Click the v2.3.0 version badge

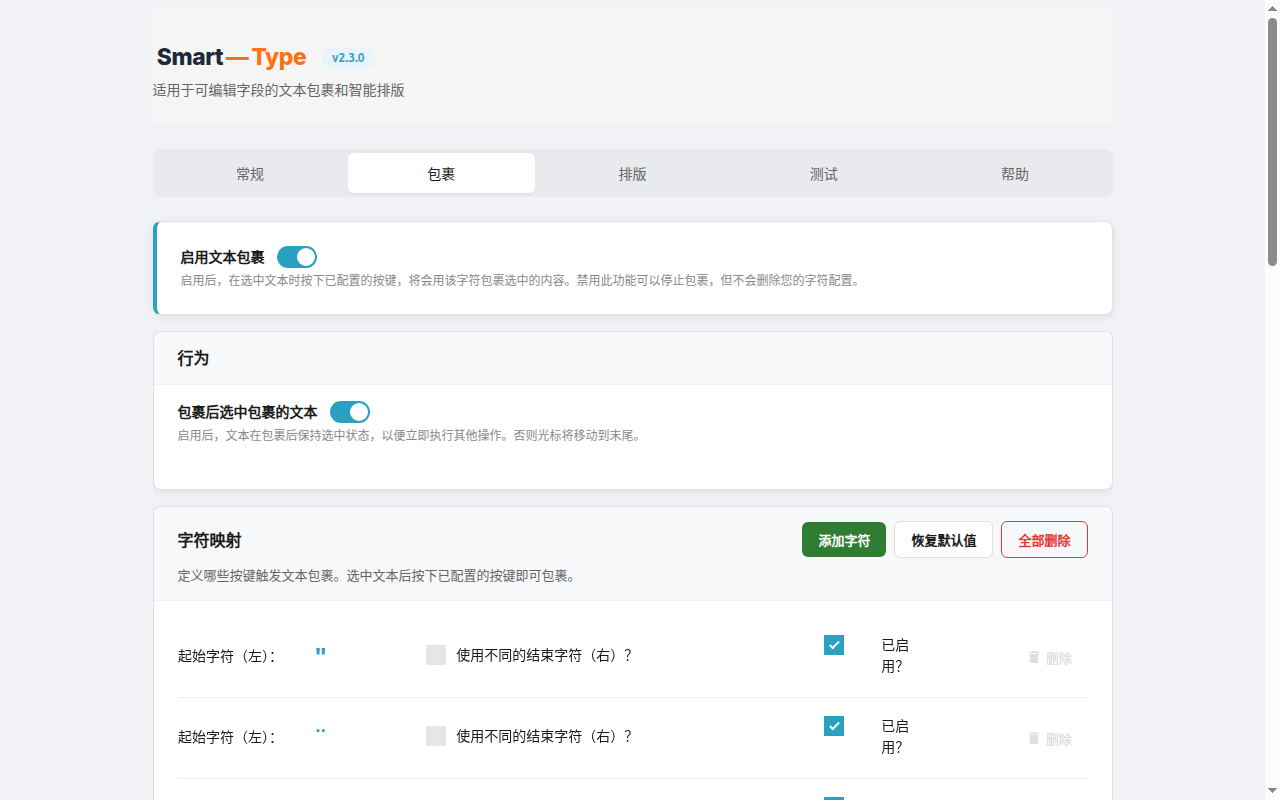coord(348,58)
